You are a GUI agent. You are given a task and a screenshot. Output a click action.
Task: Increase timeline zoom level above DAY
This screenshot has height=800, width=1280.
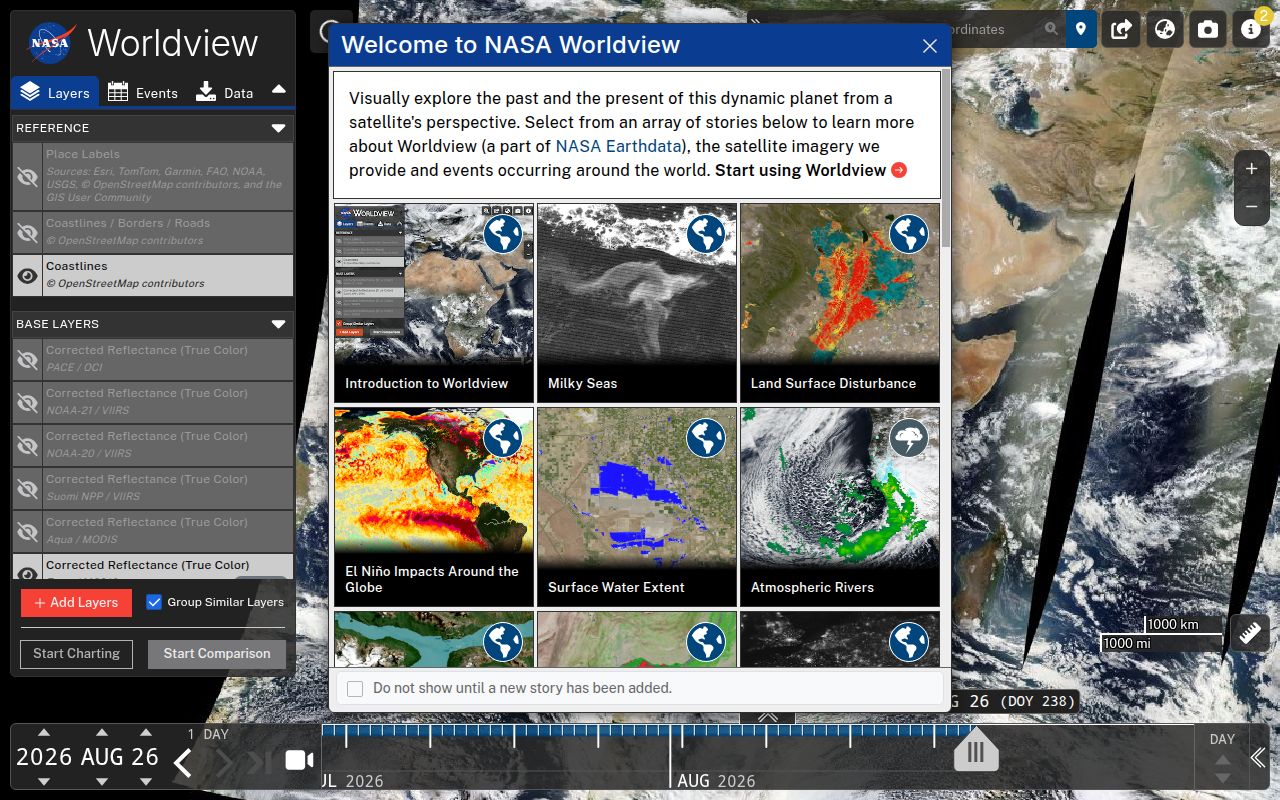1222,759
